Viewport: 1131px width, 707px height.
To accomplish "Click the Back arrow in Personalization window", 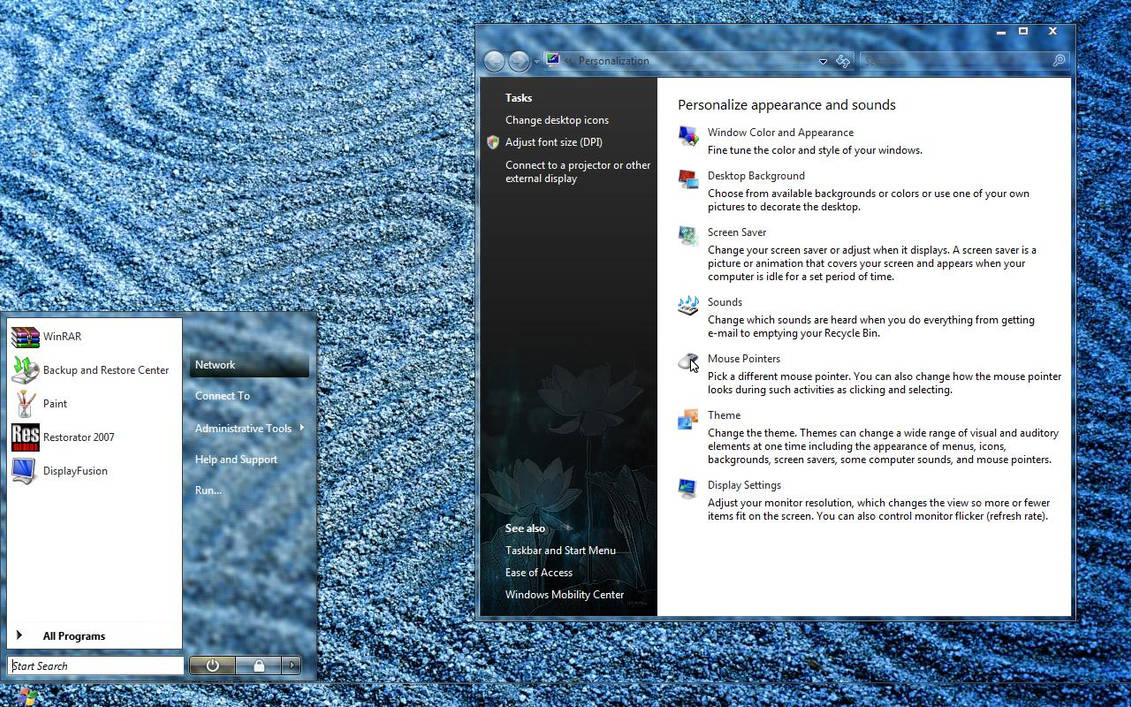I will pyautogui.click(x=494, y=61).
